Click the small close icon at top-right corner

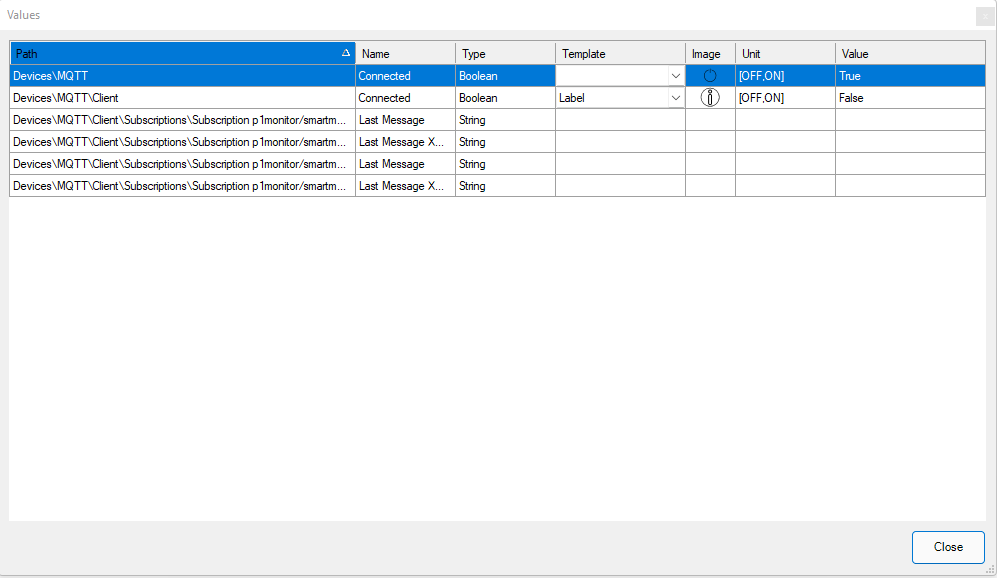pyautogui.click(x=983, y=16)
